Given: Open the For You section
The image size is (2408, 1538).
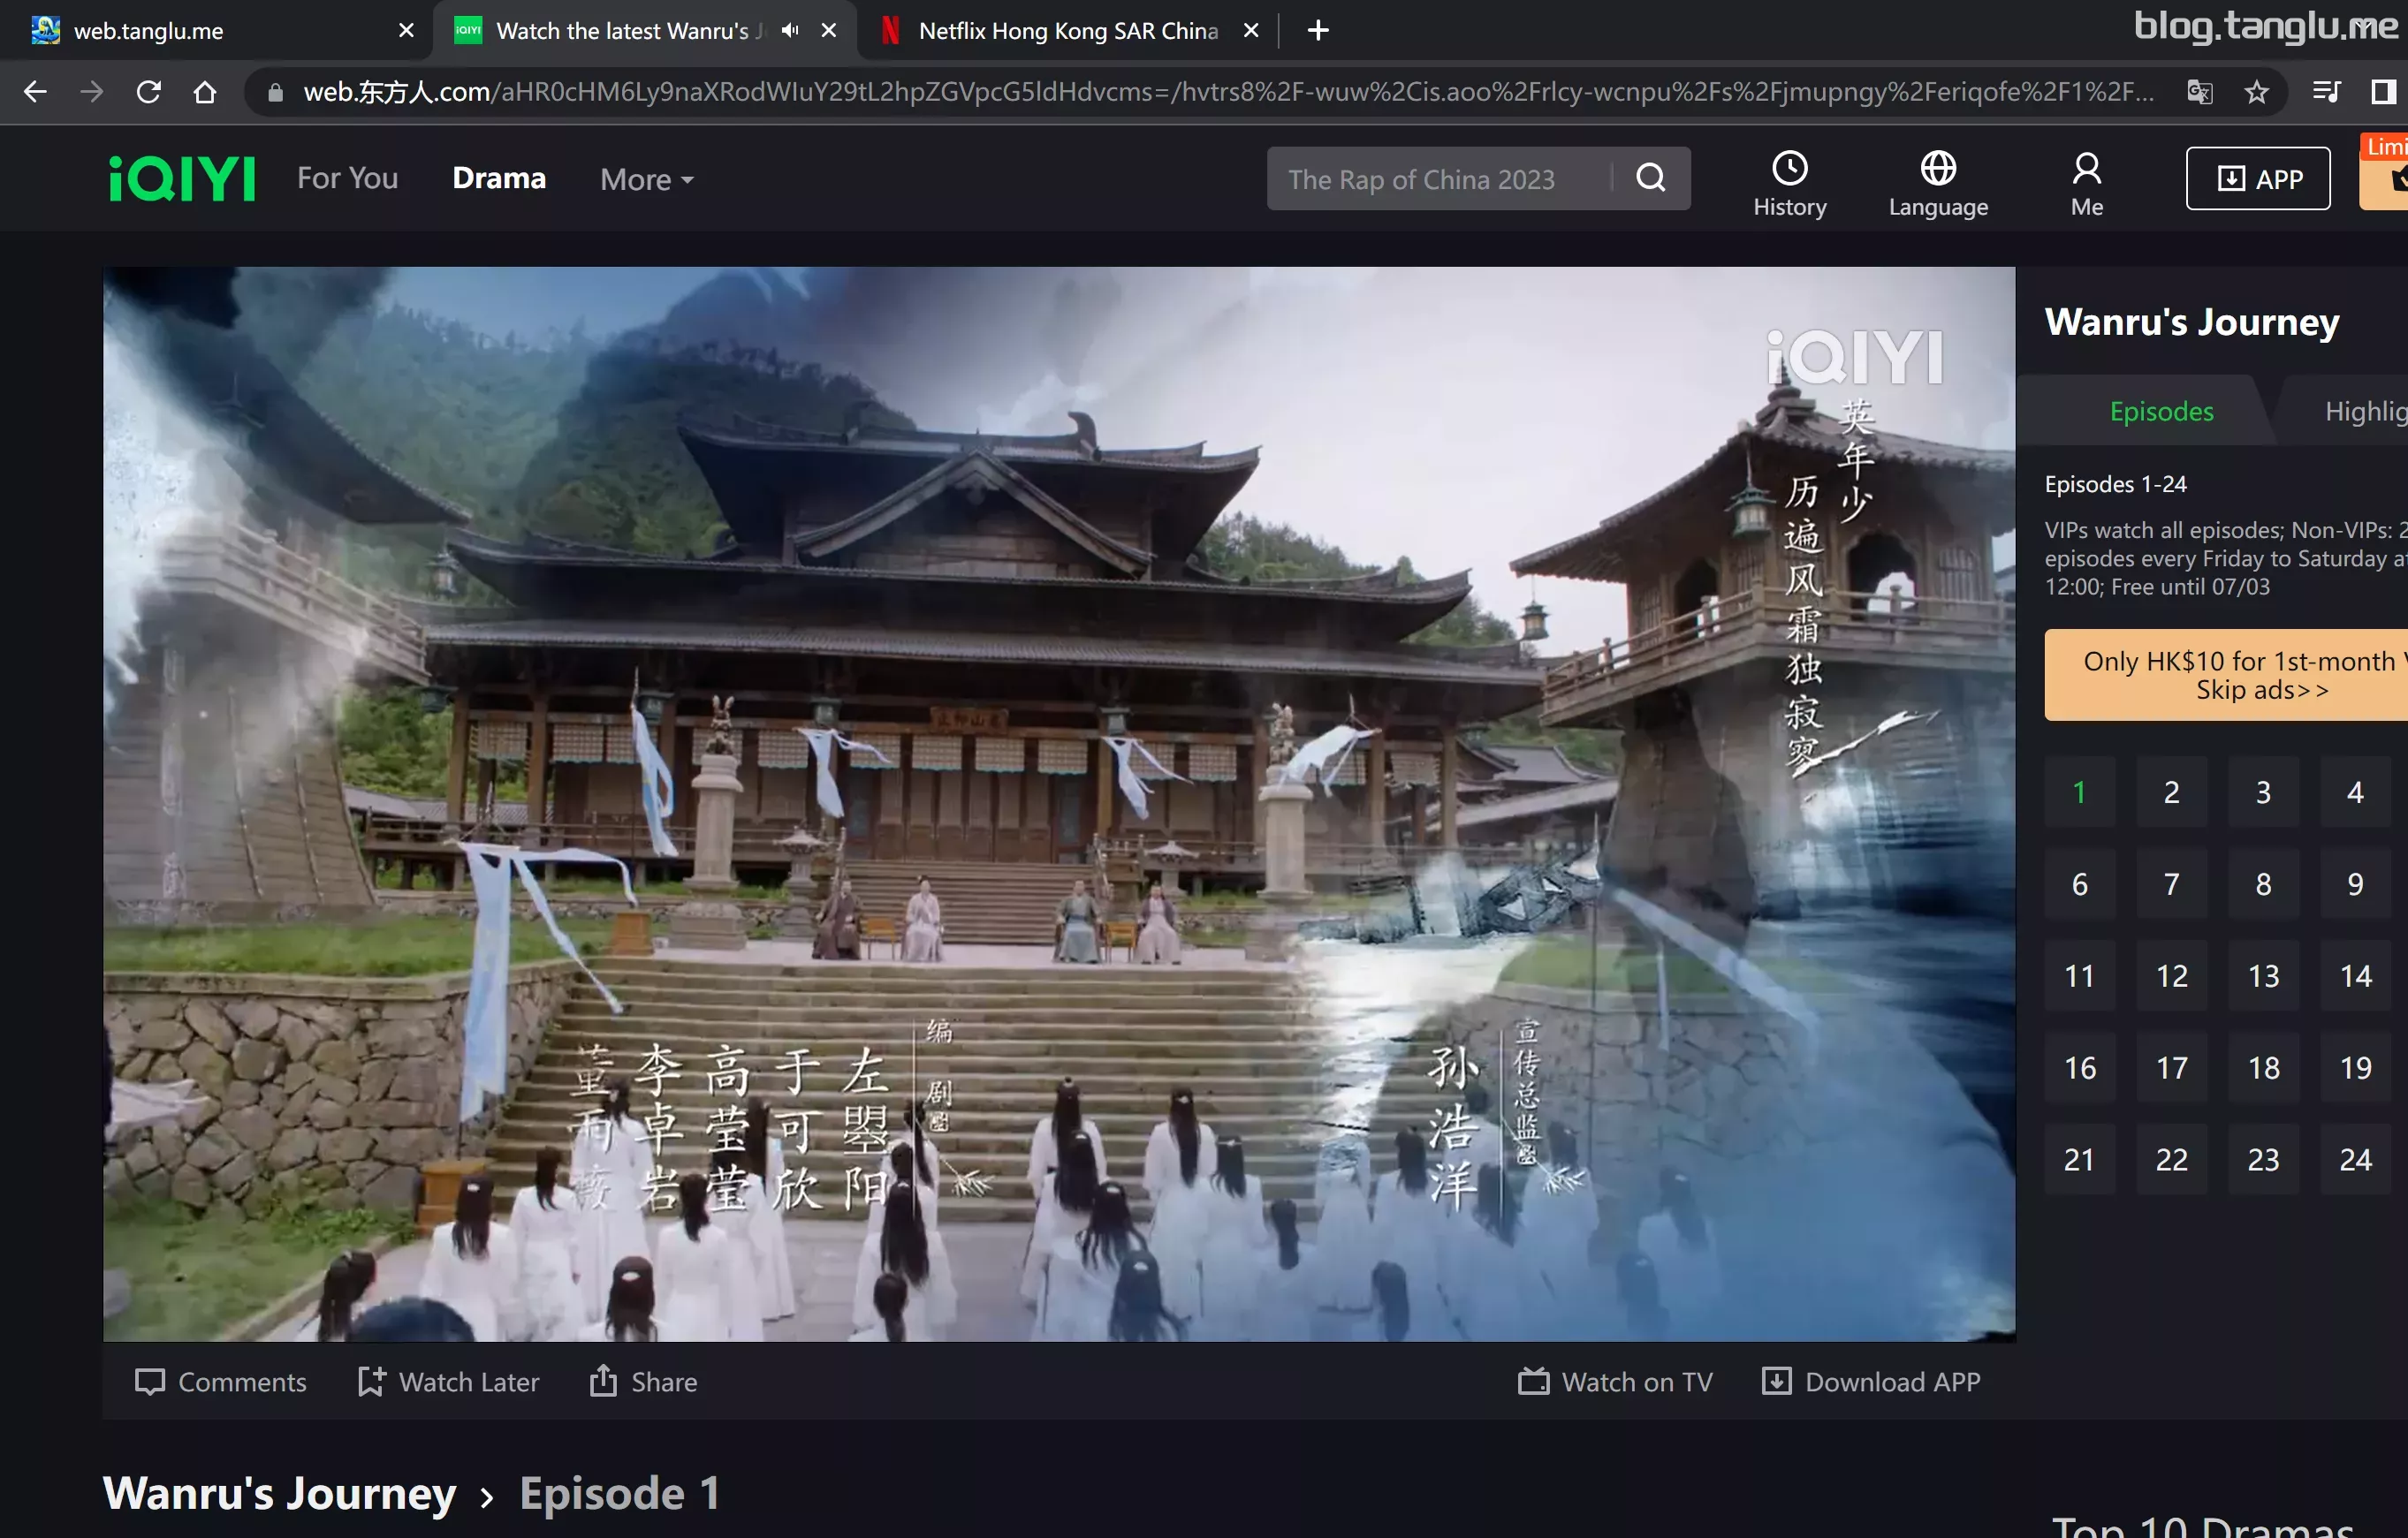Looking at the screenshot, I should [x=347, y=178].
